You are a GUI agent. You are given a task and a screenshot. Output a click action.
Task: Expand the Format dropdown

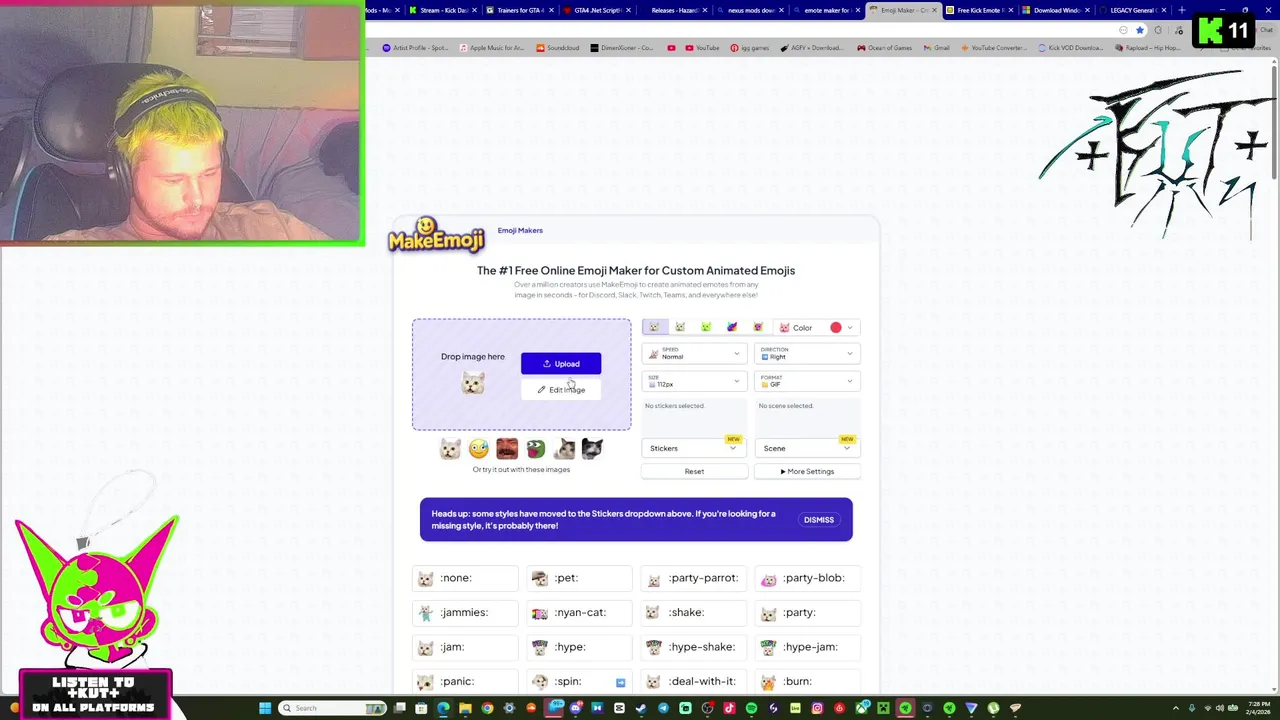coord(807,382)
